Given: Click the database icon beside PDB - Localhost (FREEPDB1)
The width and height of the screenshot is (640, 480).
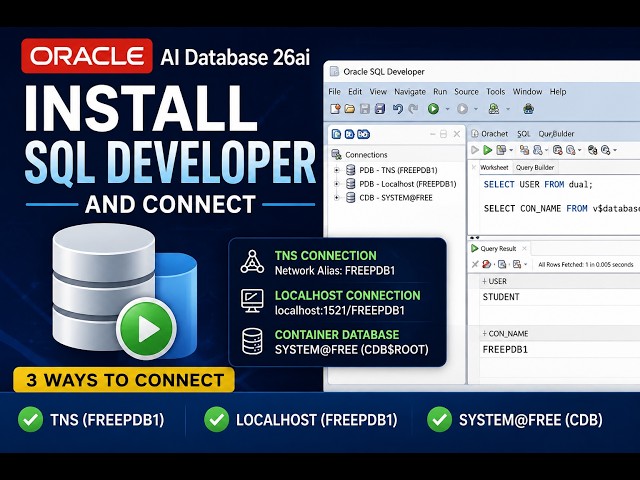Looking at the screenshot, I should coord(350,184).
